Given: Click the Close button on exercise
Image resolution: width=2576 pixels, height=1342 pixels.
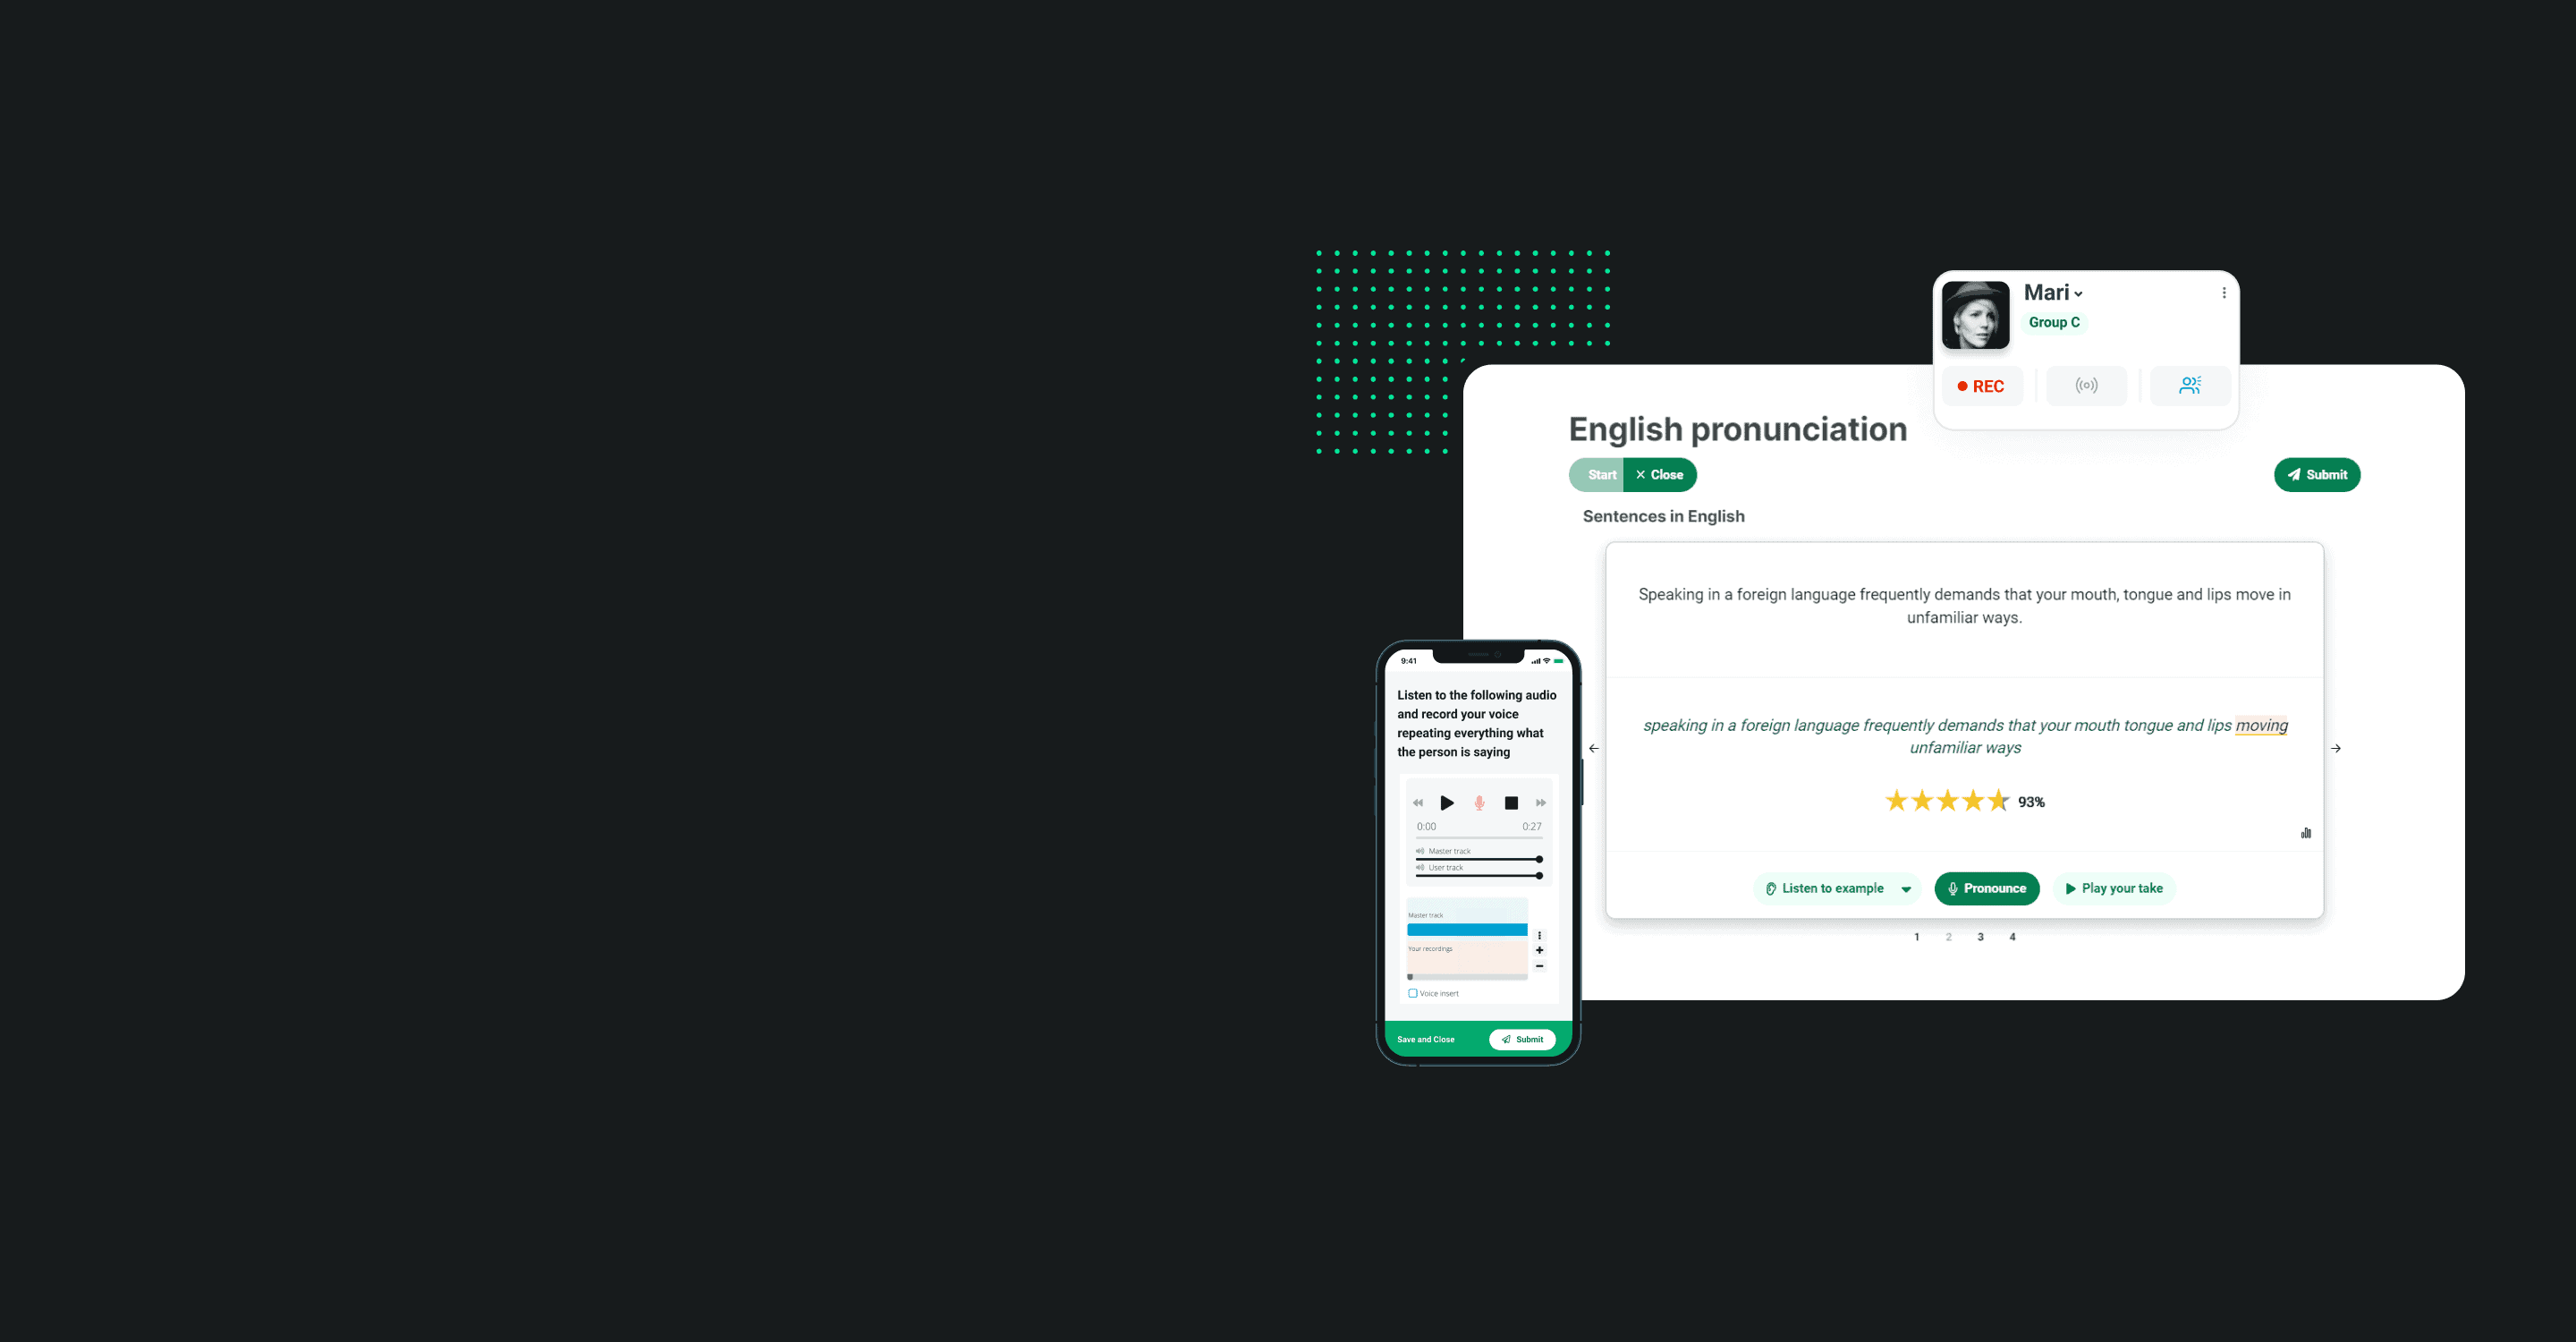Looking at the screenshot, I should [x=1661, y=475].
